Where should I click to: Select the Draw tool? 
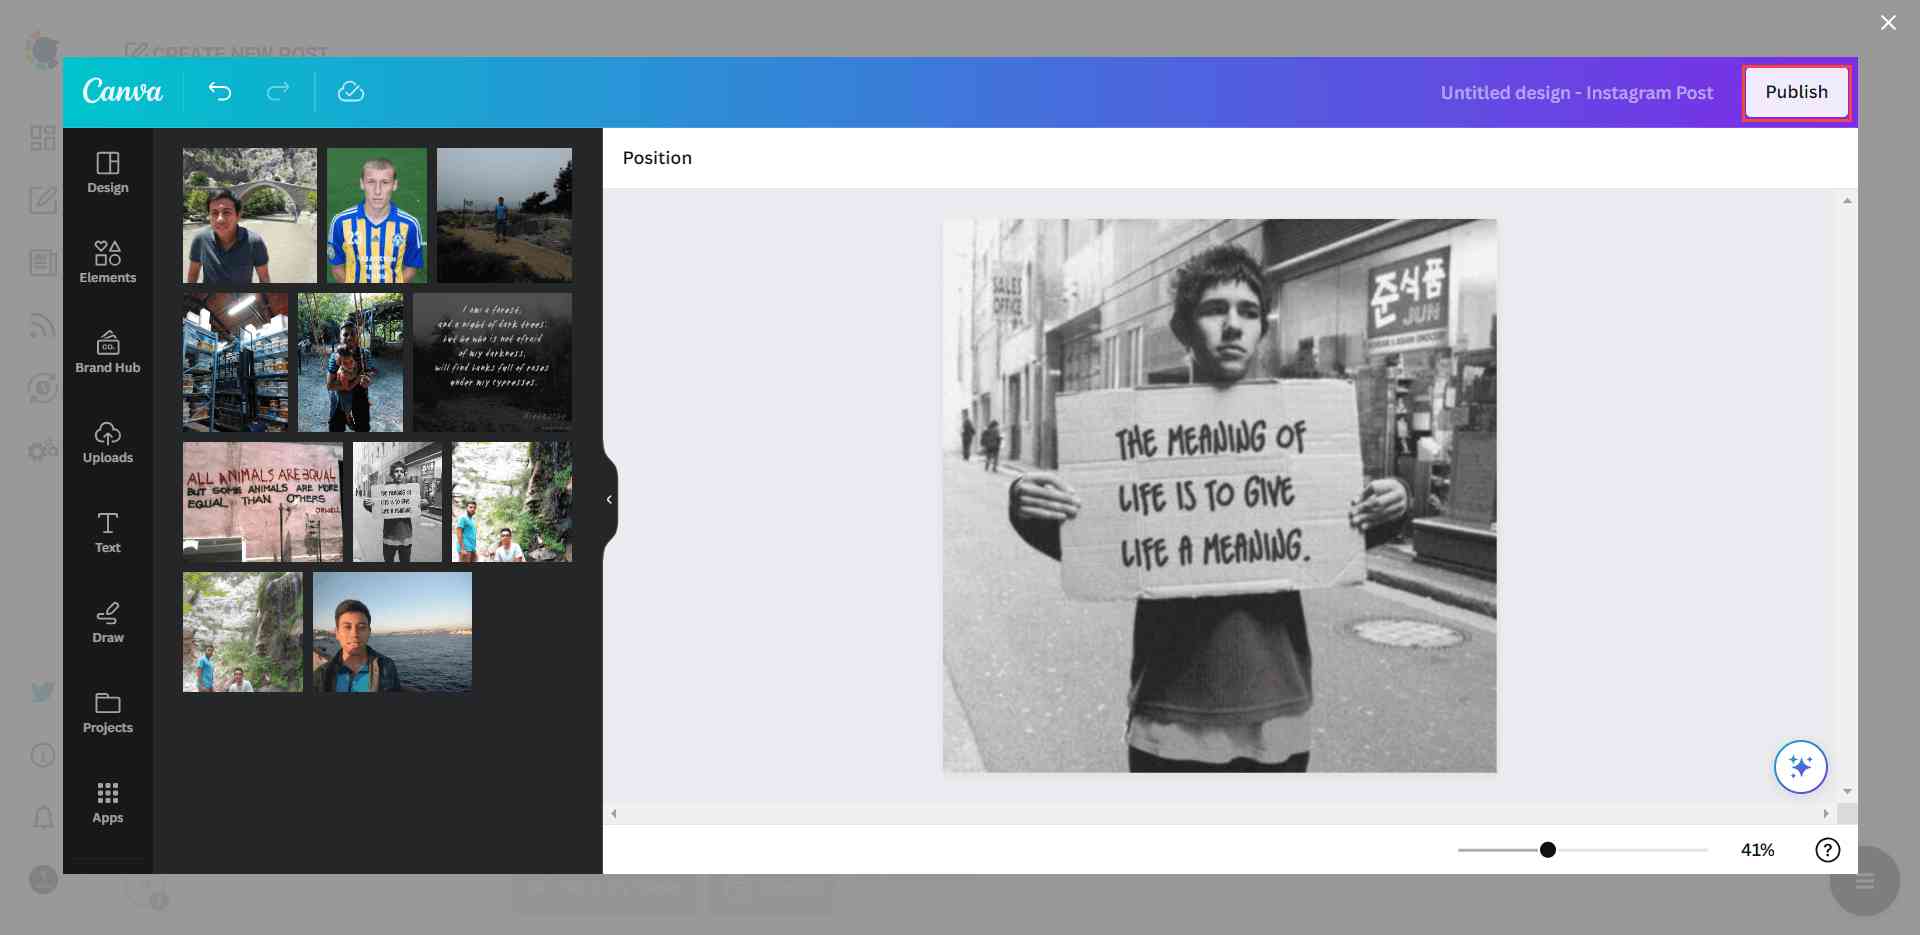tap(108, 623)
